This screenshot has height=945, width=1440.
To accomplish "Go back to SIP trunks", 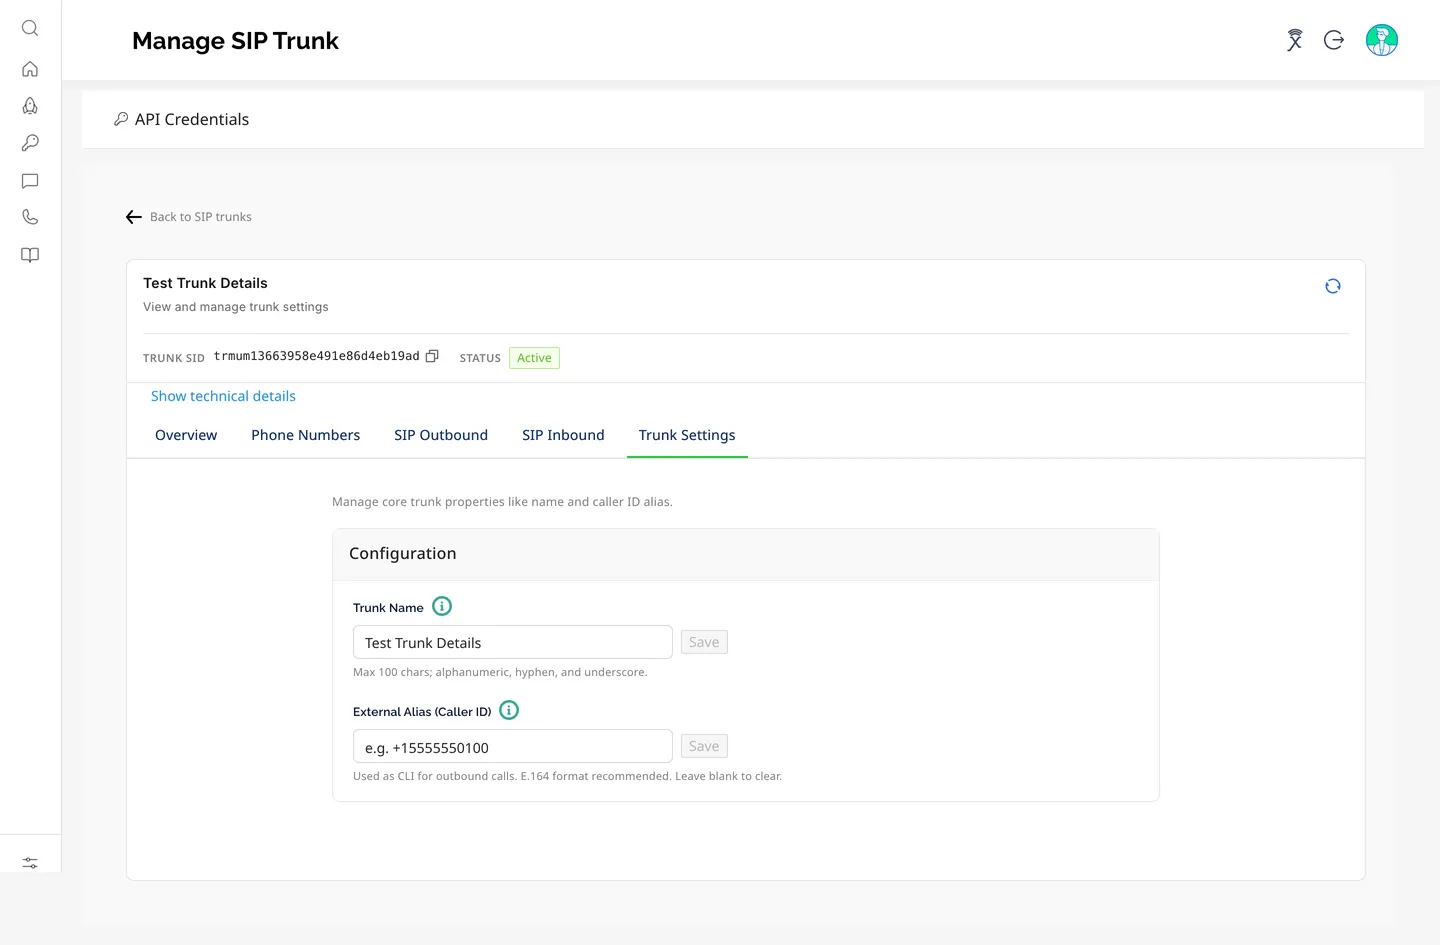I will (x=189, y=217).
